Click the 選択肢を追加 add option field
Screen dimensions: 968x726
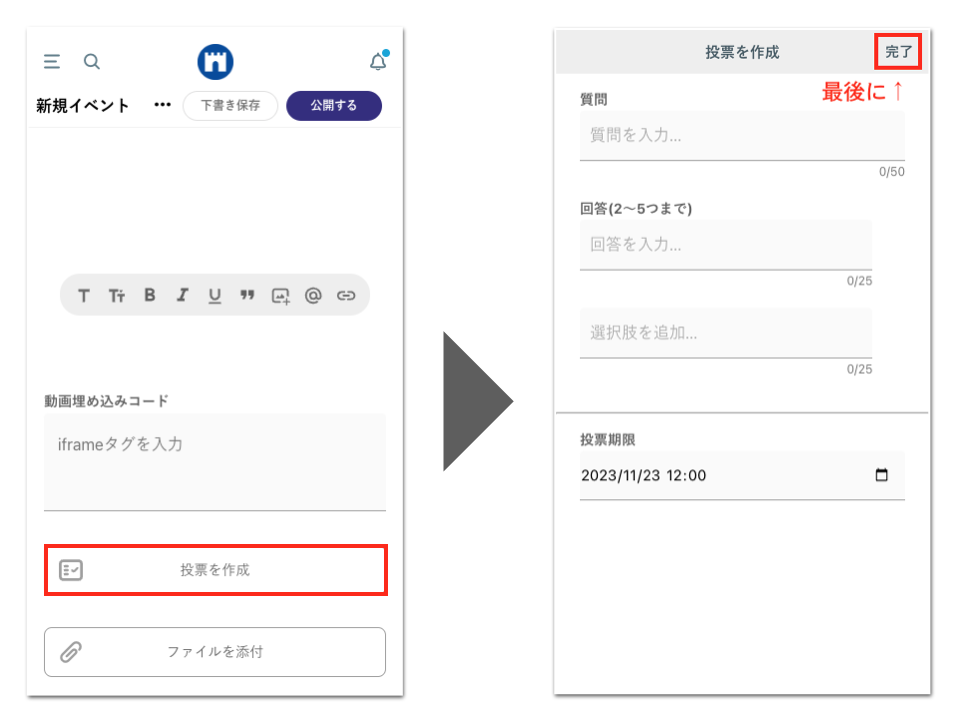(726, 333)
